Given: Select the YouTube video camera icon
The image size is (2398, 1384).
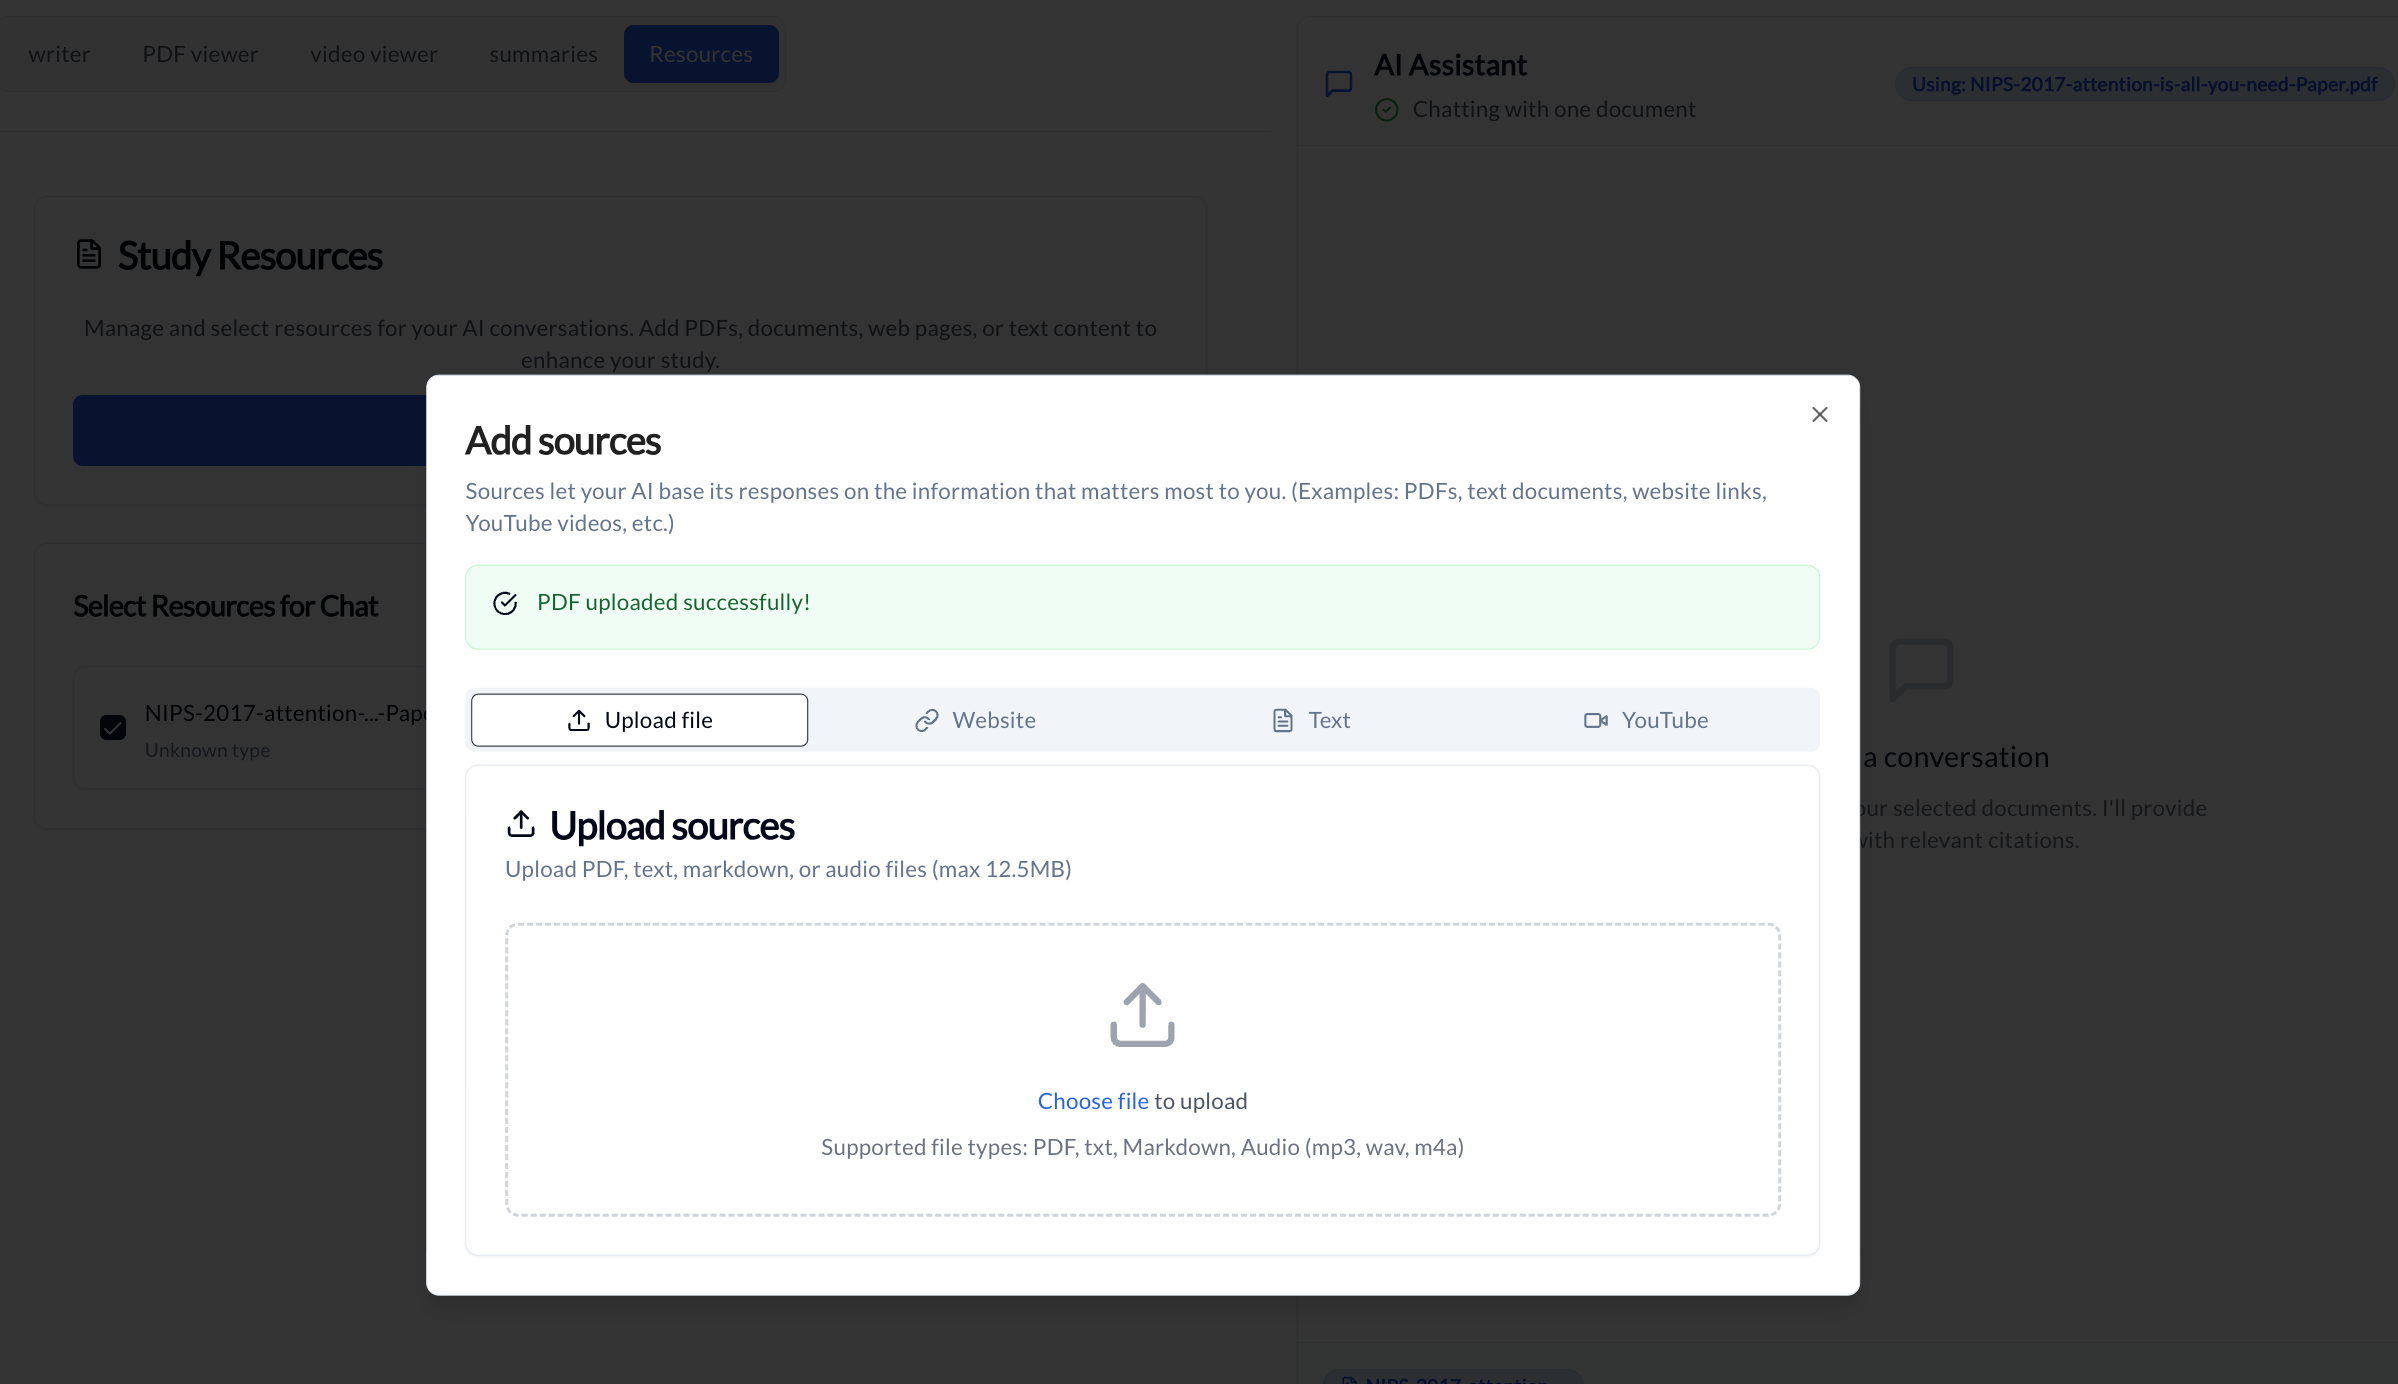Looking at the screenshot, I should point(1597,719).
